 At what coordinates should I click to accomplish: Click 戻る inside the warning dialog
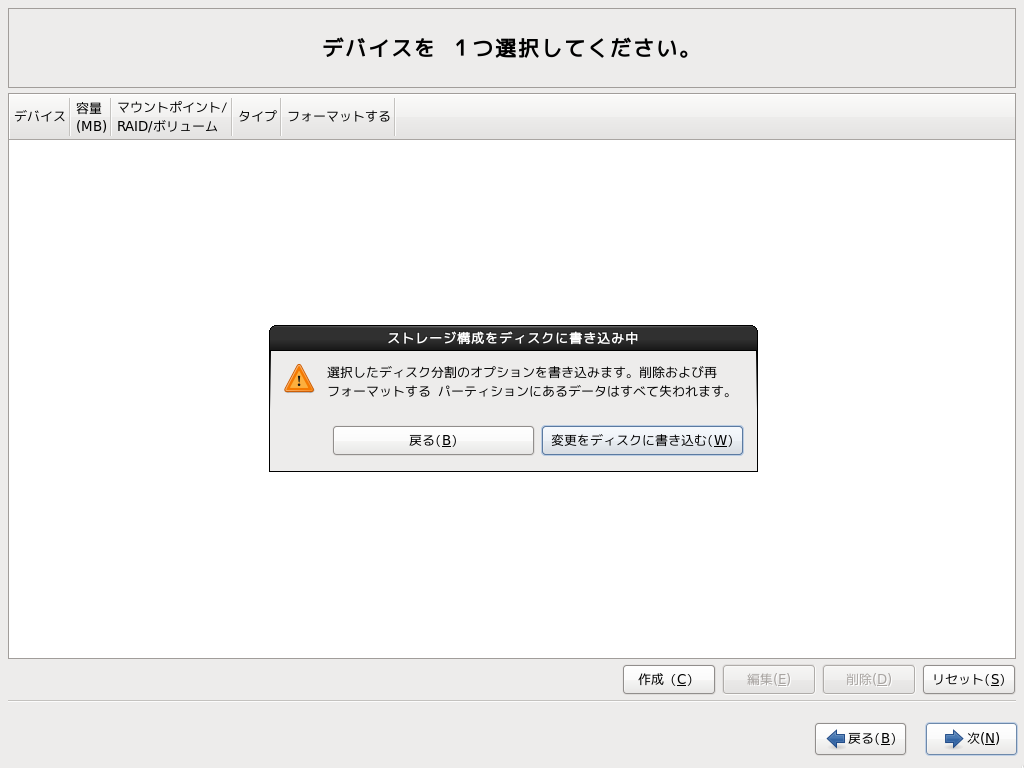[x=433, y=440]
